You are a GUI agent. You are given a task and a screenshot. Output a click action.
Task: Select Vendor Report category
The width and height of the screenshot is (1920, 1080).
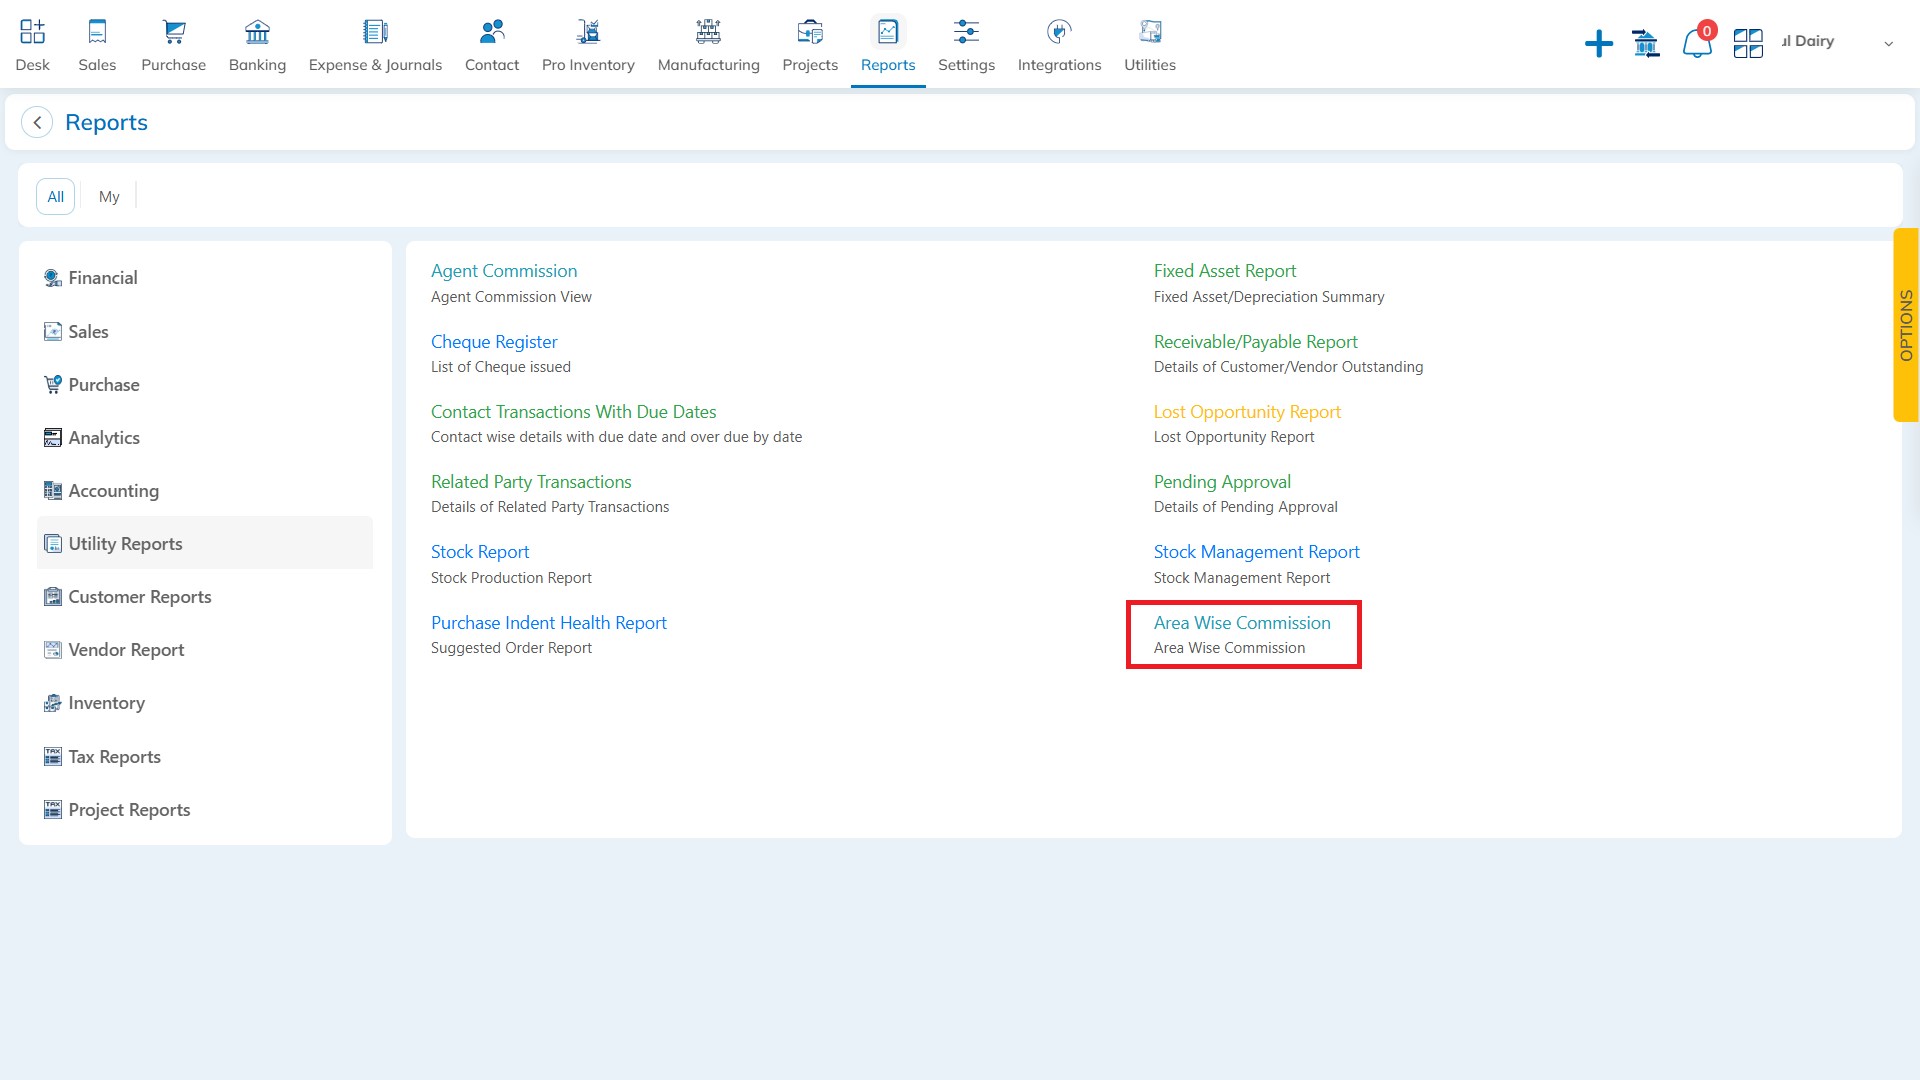click(204, 649)
